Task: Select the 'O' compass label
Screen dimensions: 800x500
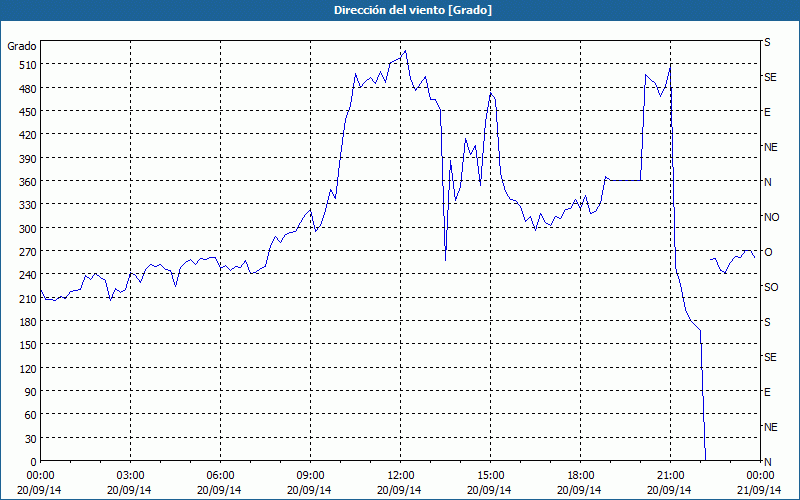Action: point(768,252)
